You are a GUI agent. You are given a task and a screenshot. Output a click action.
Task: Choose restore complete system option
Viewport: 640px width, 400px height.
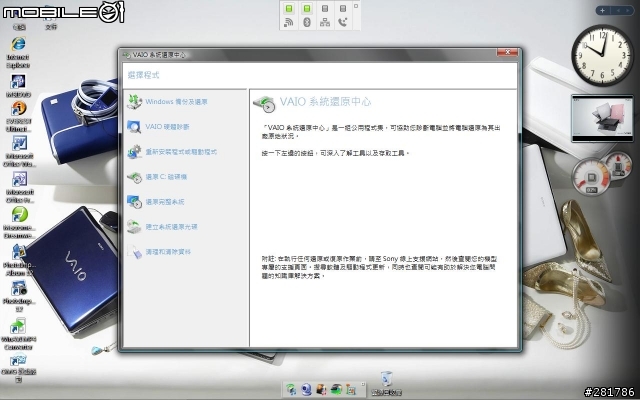(156, 202)
